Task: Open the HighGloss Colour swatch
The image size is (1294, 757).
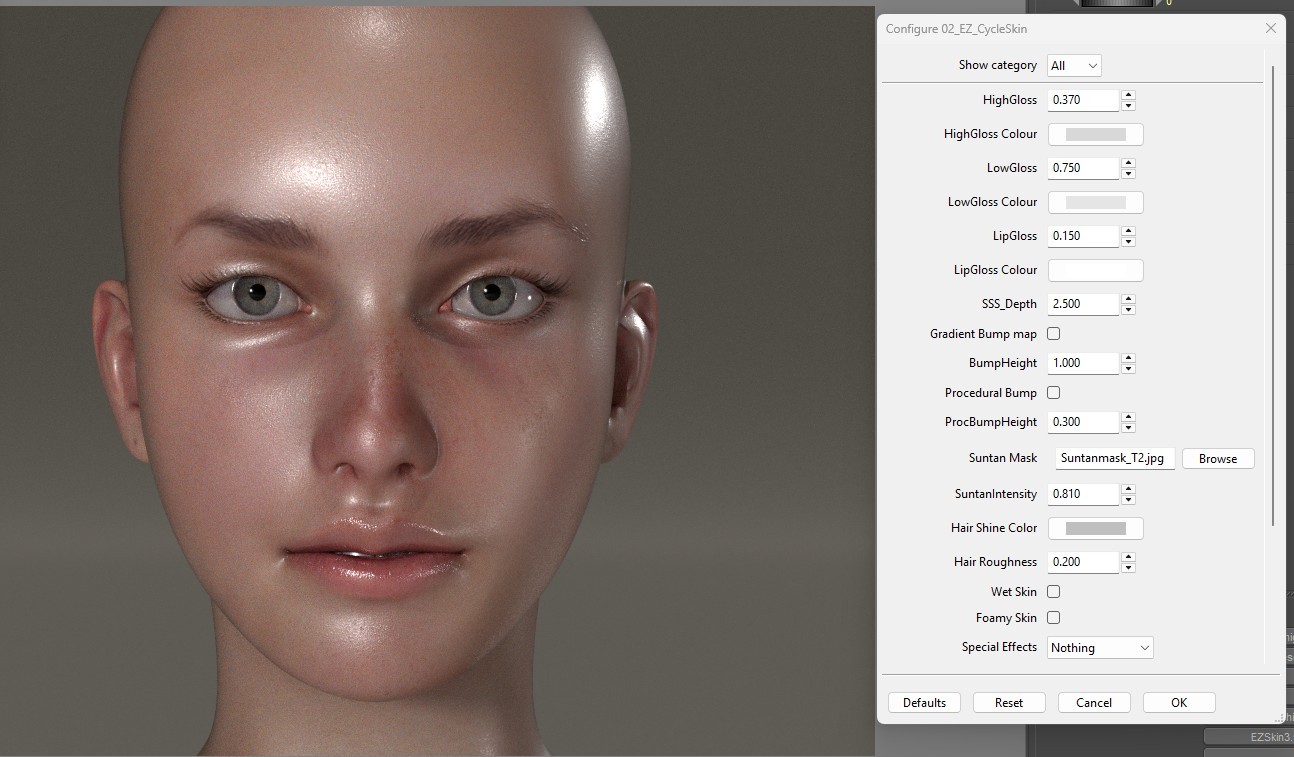Action: click(x=1095, y=133)
